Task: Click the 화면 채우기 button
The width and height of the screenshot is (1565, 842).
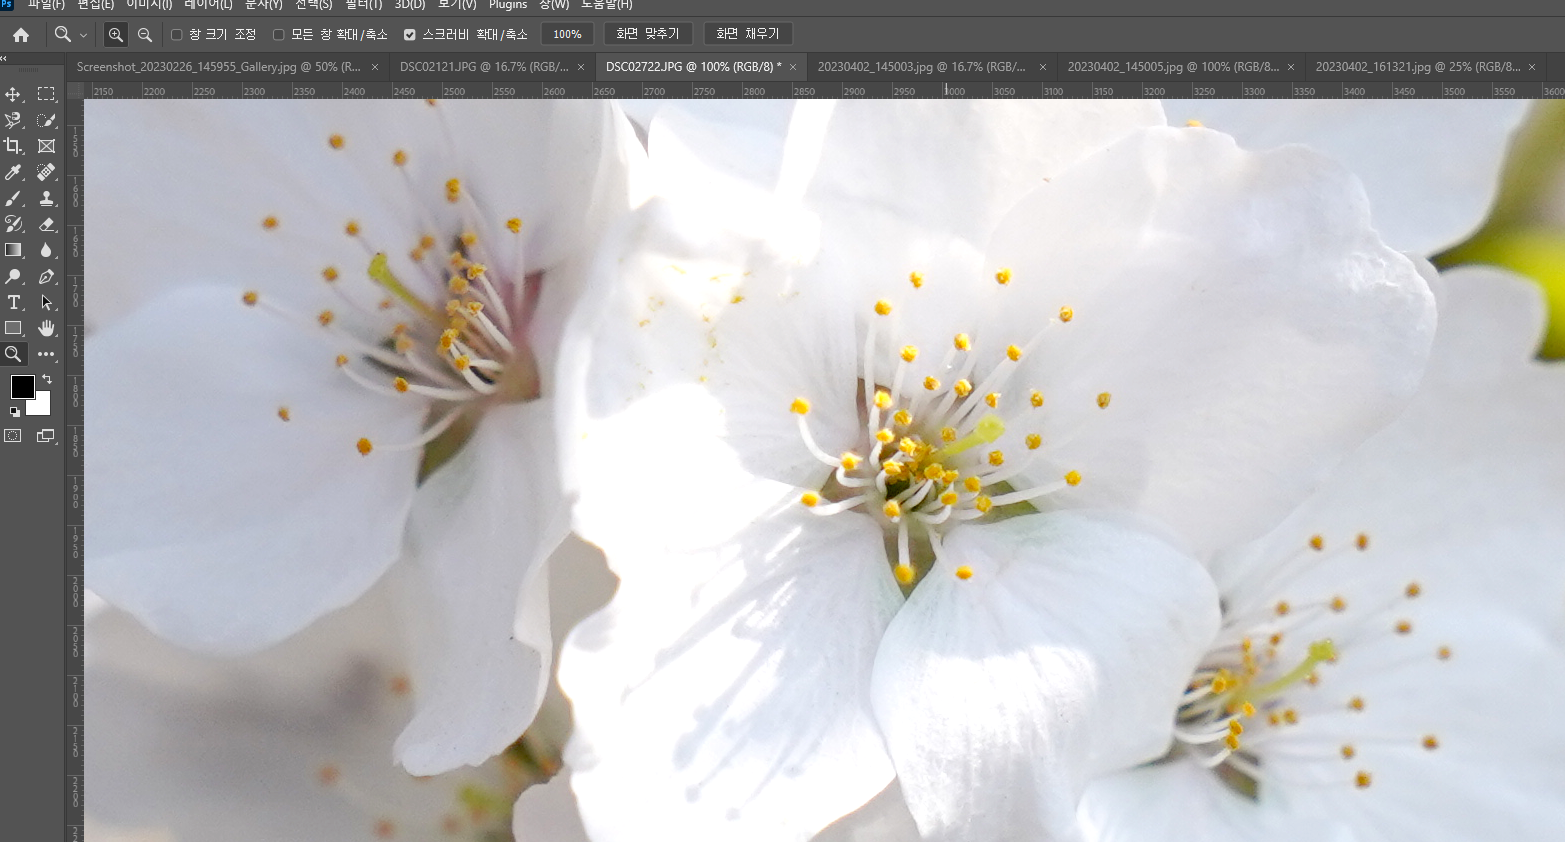Action: tap(748, 34)
